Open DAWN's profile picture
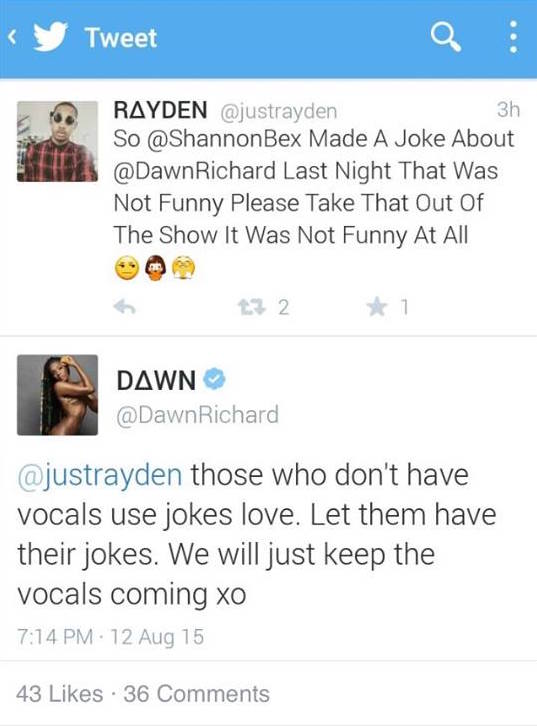Screen dimensions: 537x726 coord(57,395)
